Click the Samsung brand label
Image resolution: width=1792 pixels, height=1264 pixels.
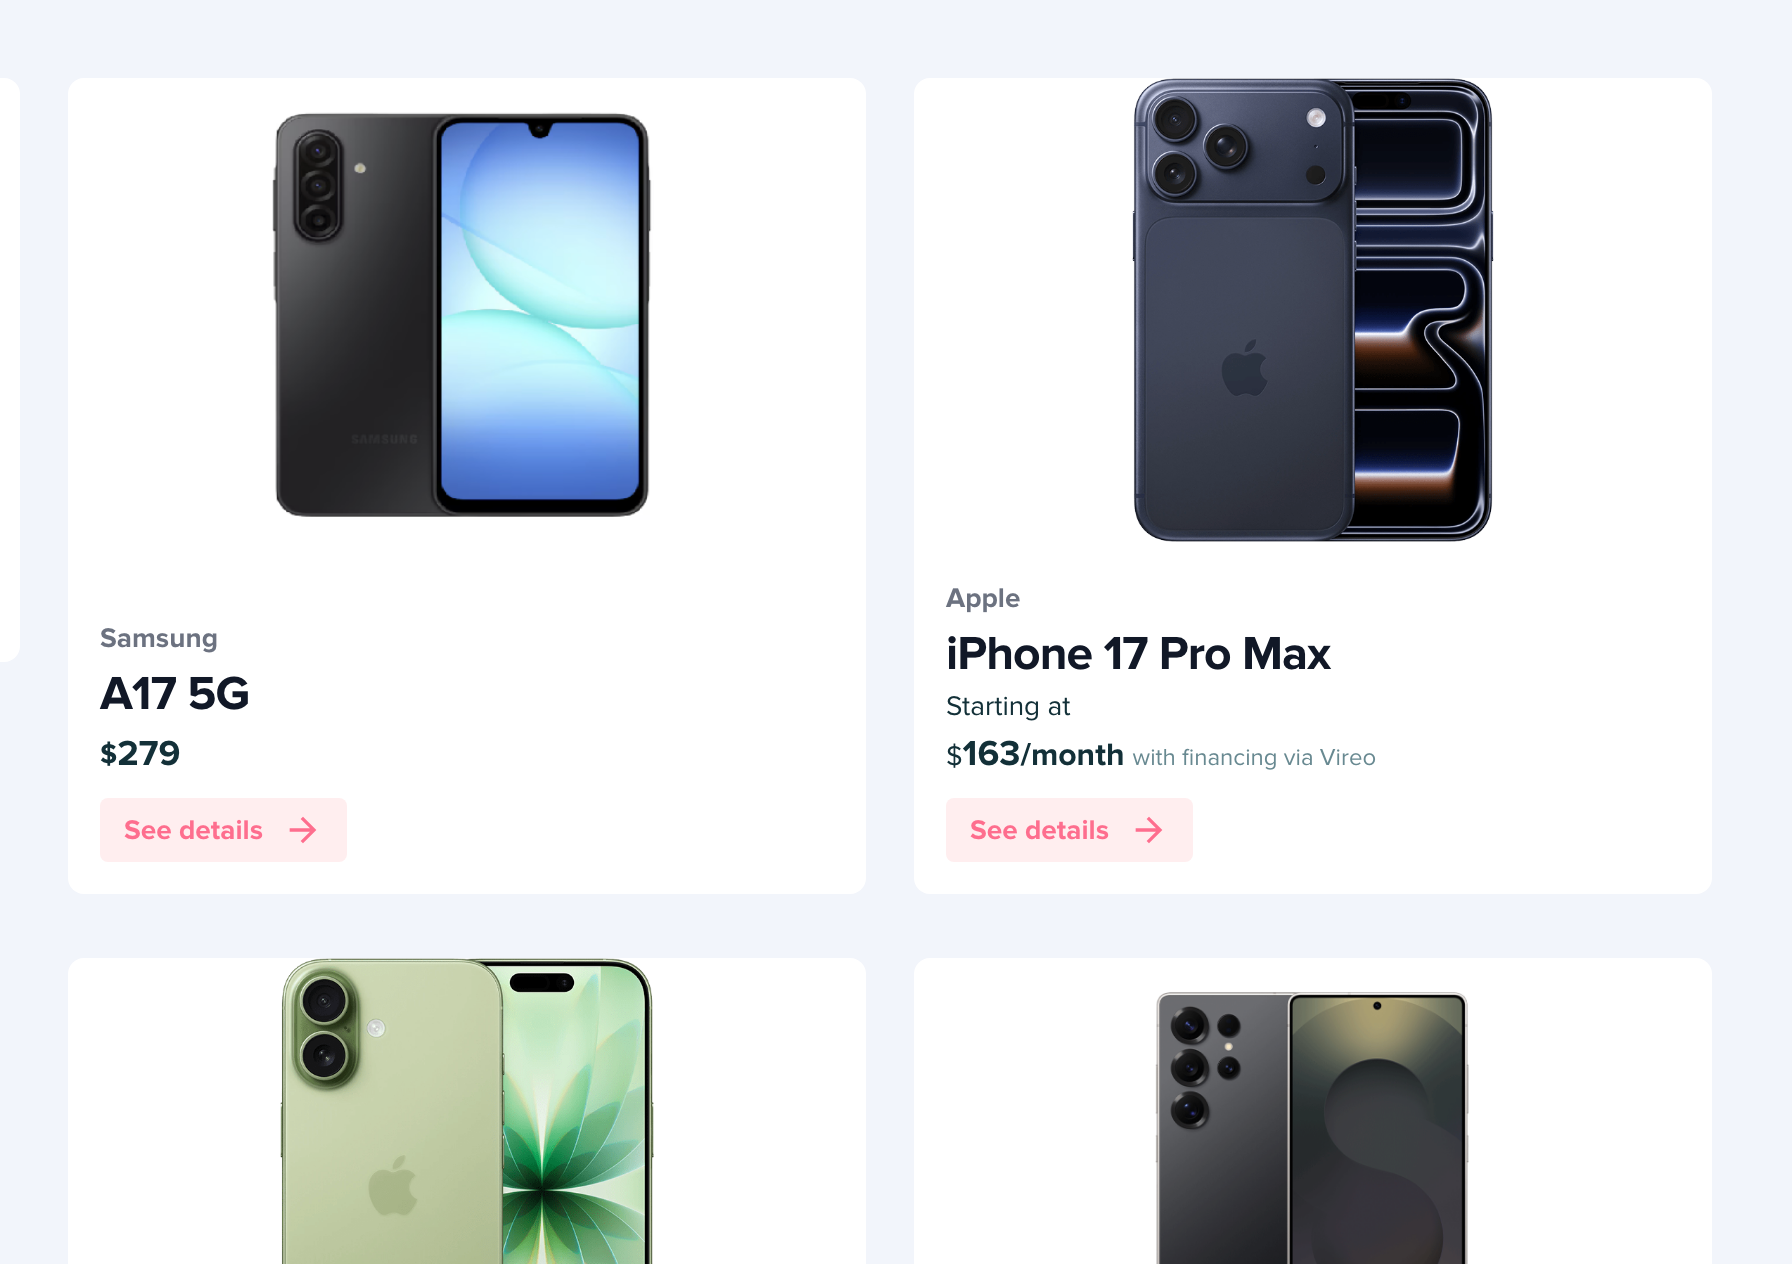(159, 638)
